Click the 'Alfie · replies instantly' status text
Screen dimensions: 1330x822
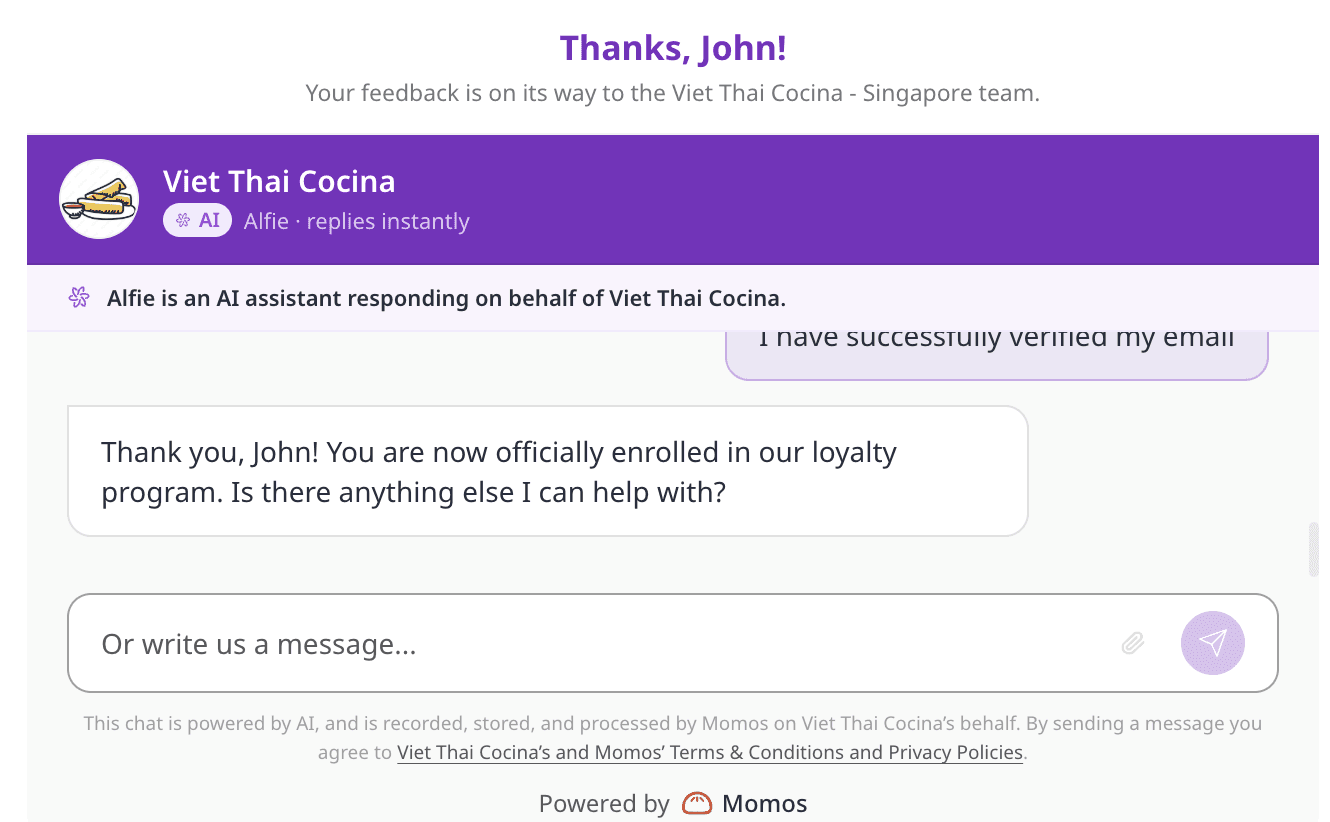(x=357, y=221)
